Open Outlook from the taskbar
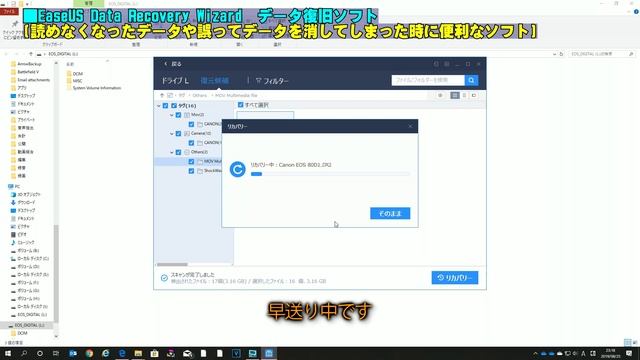The image size is (640, 360). pos(73,353)
